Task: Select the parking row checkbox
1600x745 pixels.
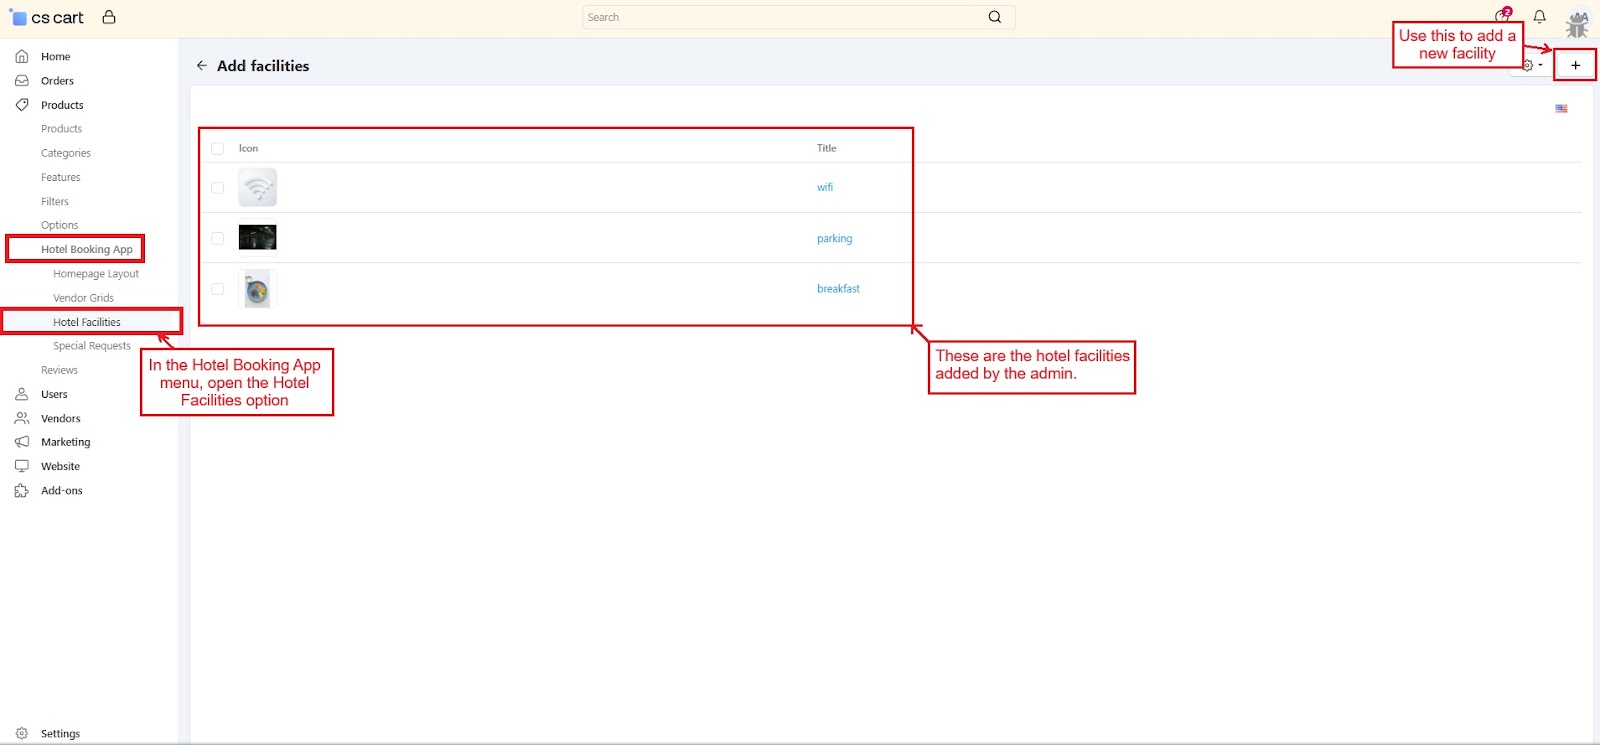Action: (218, 239)
